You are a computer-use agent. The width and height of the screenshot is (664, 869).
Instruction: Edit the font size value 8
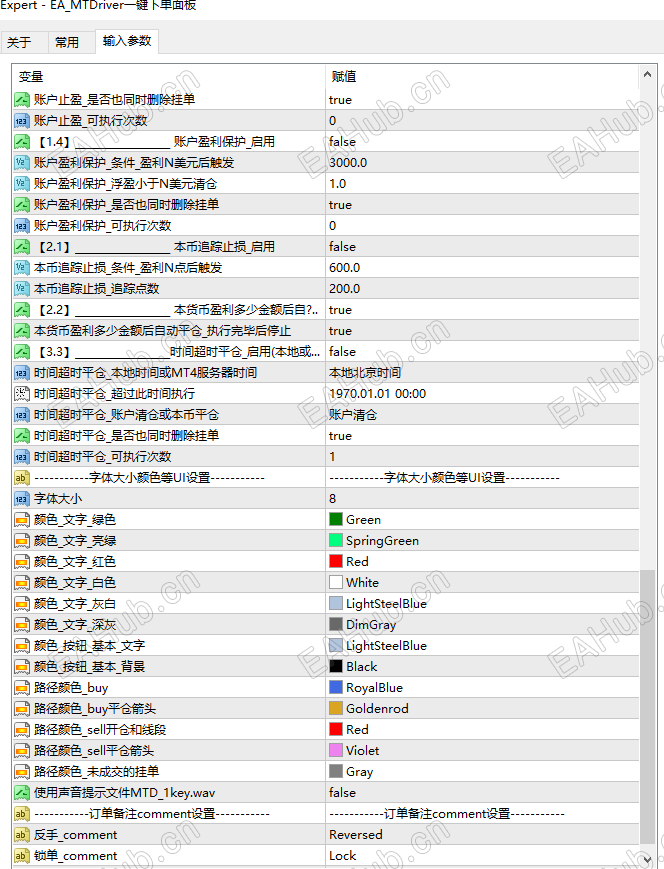point(482,499)
